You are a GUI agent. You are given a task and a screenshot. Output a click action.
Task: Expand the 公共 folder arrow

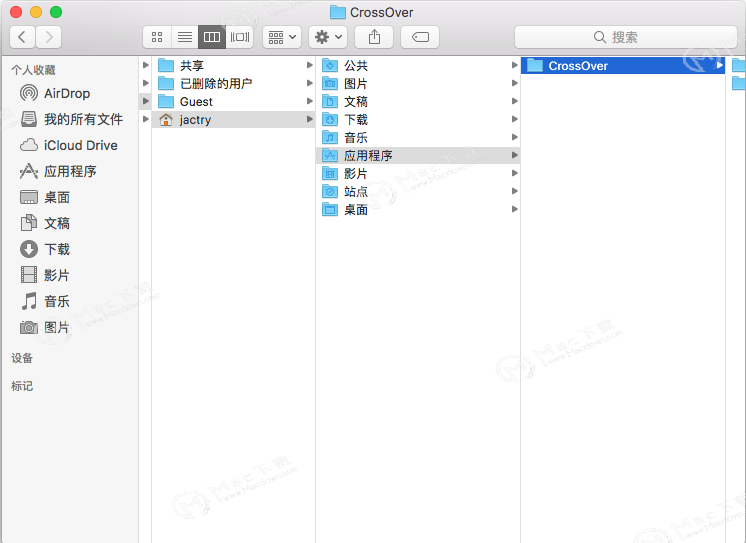tap(514, 65)
